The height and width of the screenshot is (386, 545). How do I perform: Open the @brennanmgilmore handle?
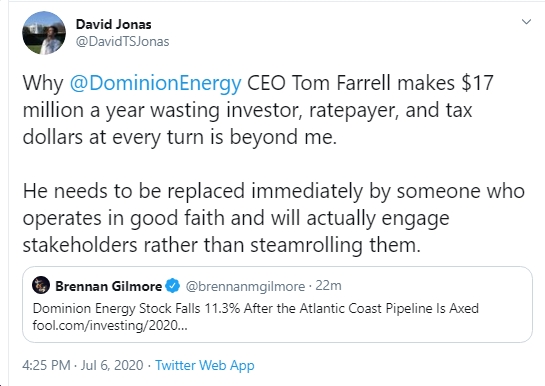point(245,286)
